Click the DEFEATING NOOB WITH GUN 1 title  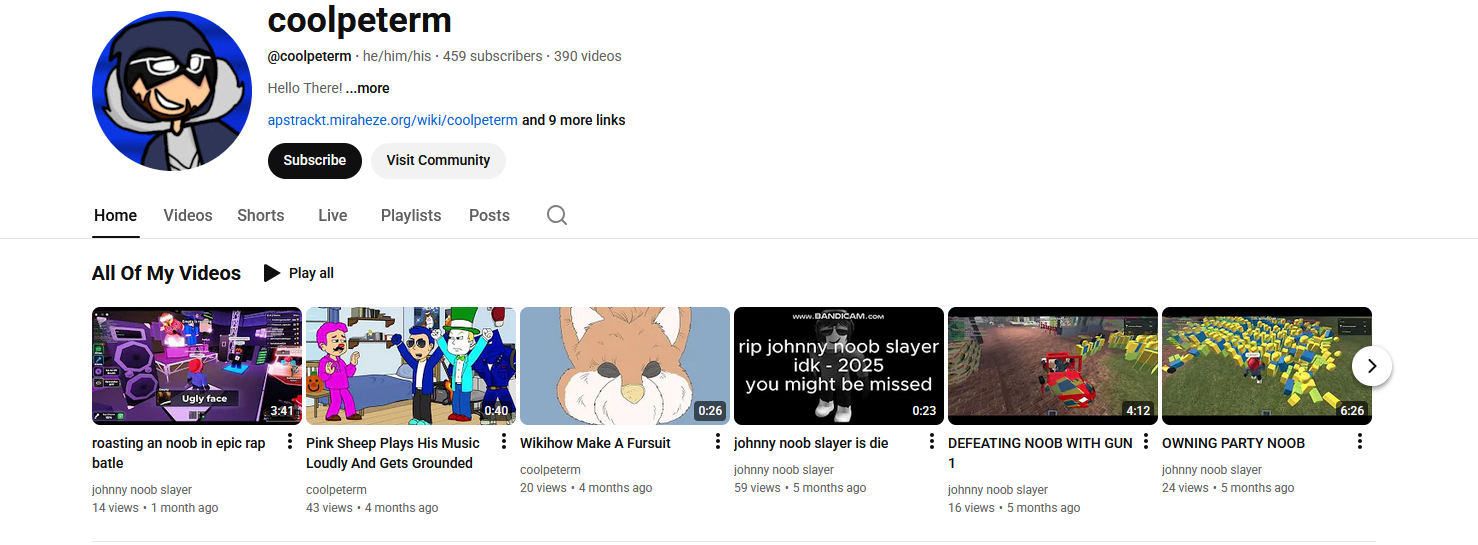point(1040,453)
